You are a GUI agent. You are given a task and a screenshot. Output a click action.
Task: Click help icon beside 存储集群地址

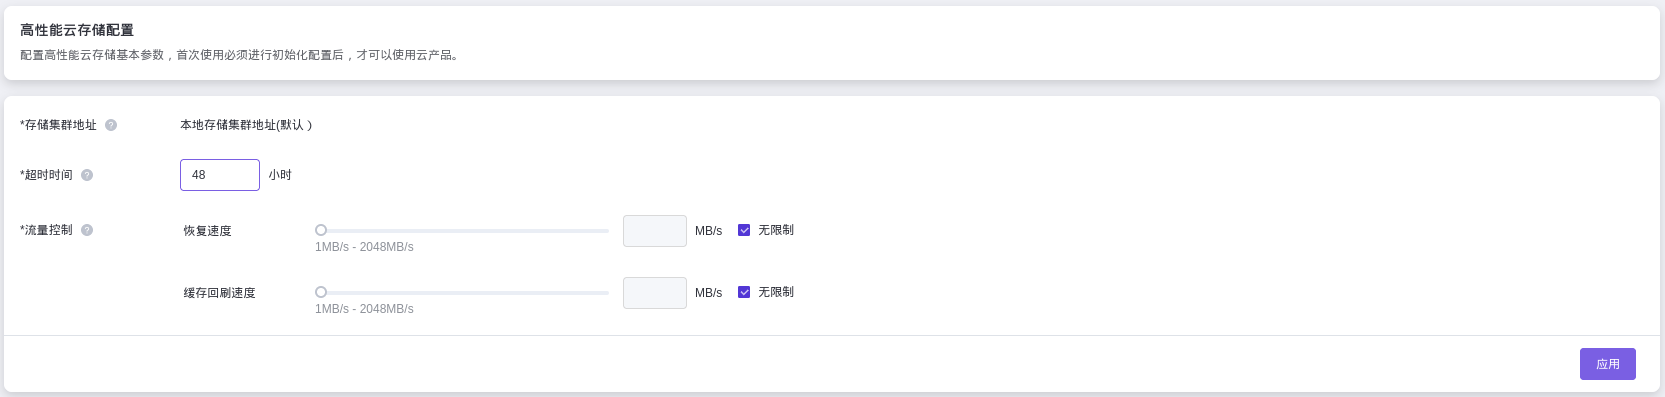point(111,125)
